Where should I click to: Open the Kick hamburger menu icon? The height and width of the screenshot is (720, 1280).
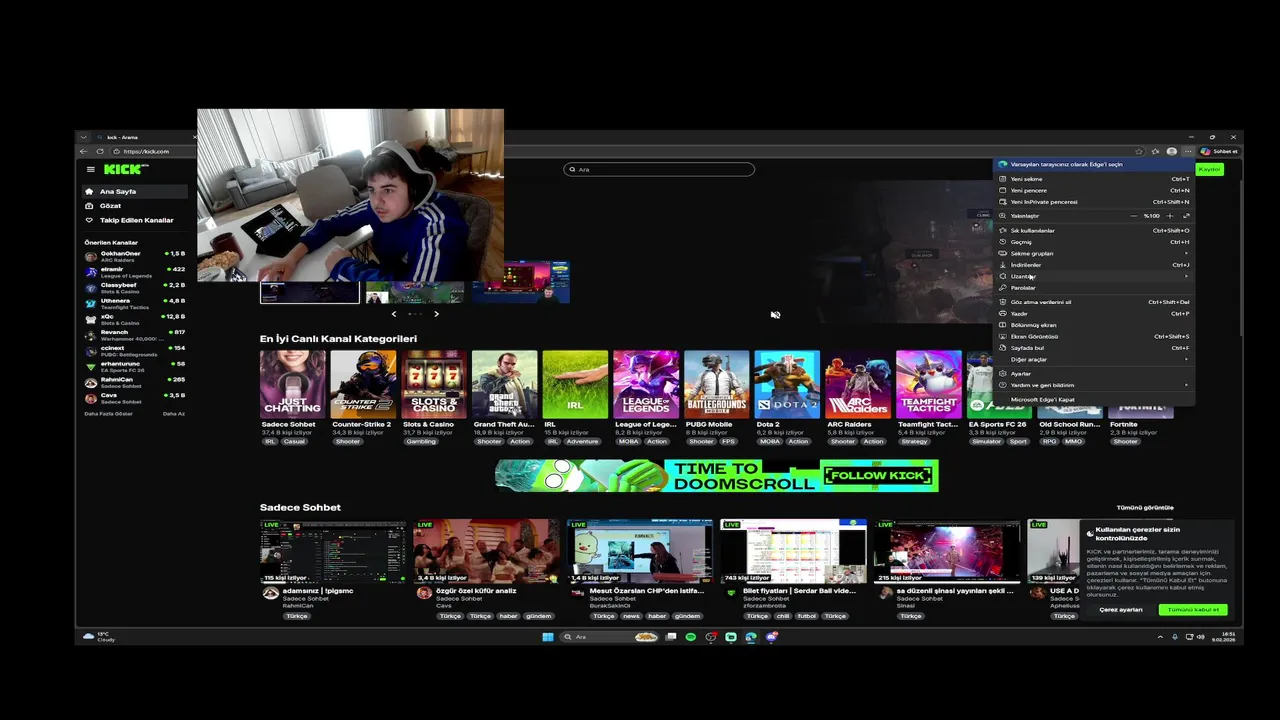pos(90,170)
